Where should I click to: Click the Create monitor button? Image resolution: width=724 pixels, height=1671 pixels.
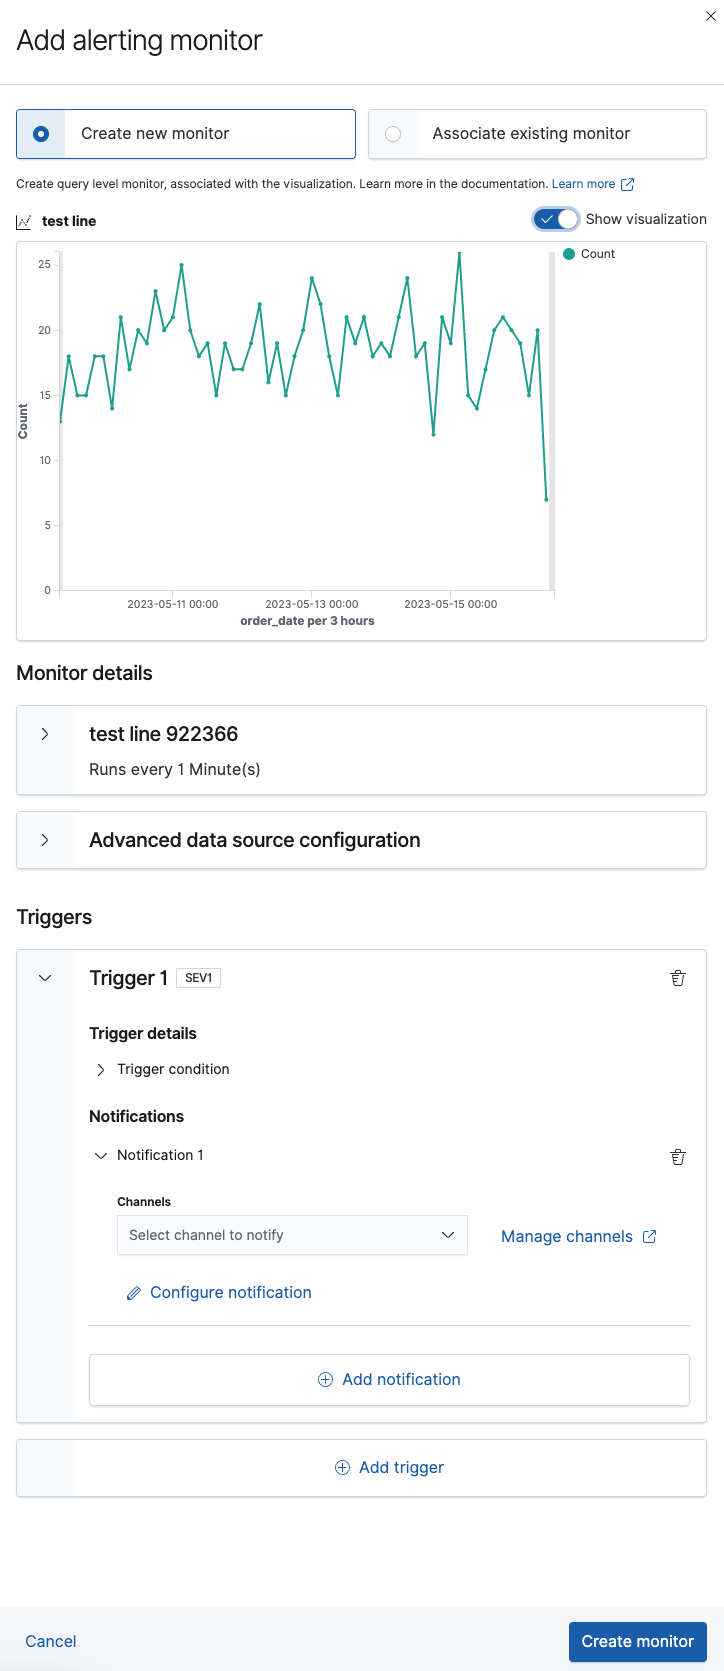tap(637, 1642)
